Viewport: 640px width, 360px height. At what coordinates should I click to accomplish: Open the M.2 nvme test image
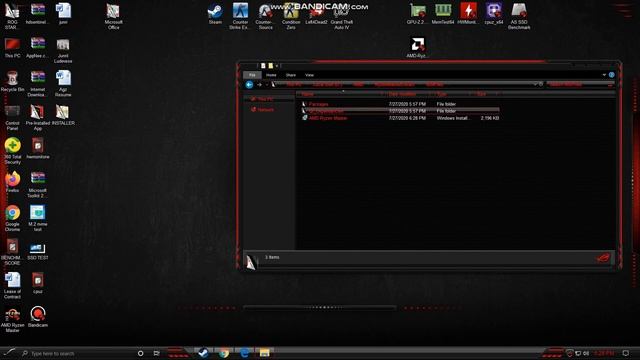tap(38, 218)
